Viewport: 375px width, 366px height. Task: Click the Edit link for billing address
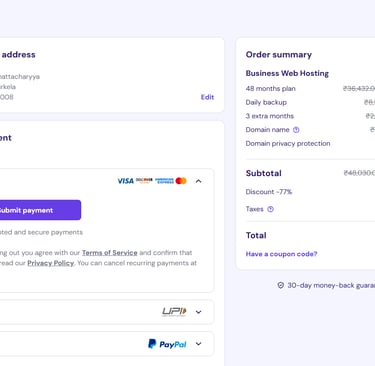click(x=207, y=97)
